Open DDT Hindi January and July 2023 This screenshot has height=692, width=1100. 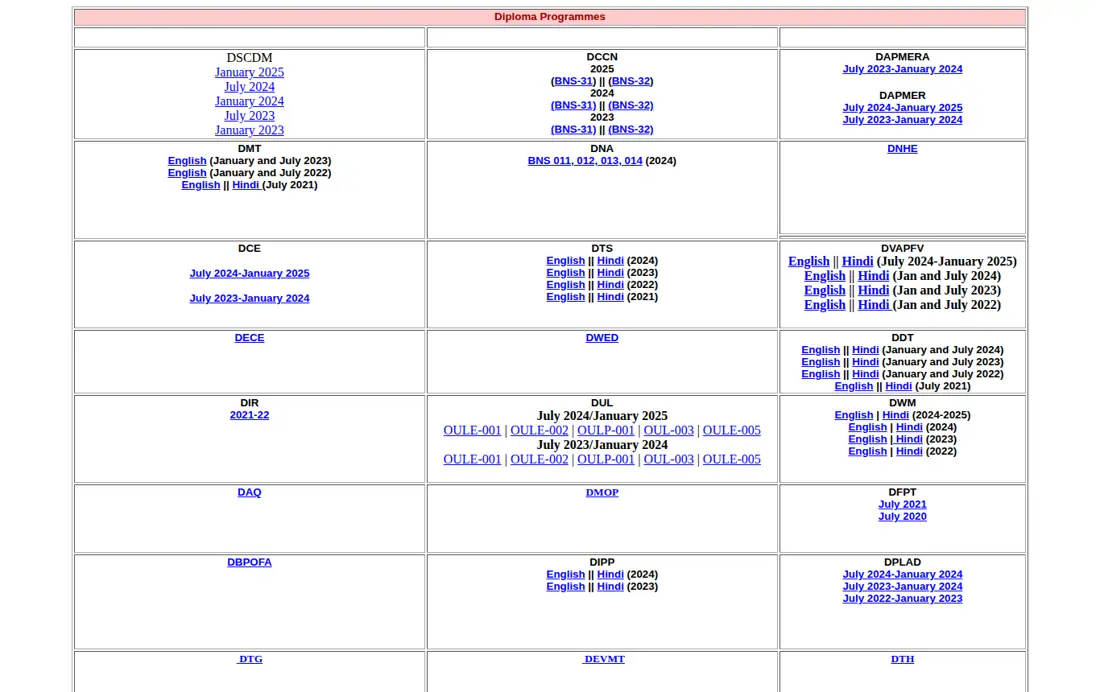click(865, 361)
